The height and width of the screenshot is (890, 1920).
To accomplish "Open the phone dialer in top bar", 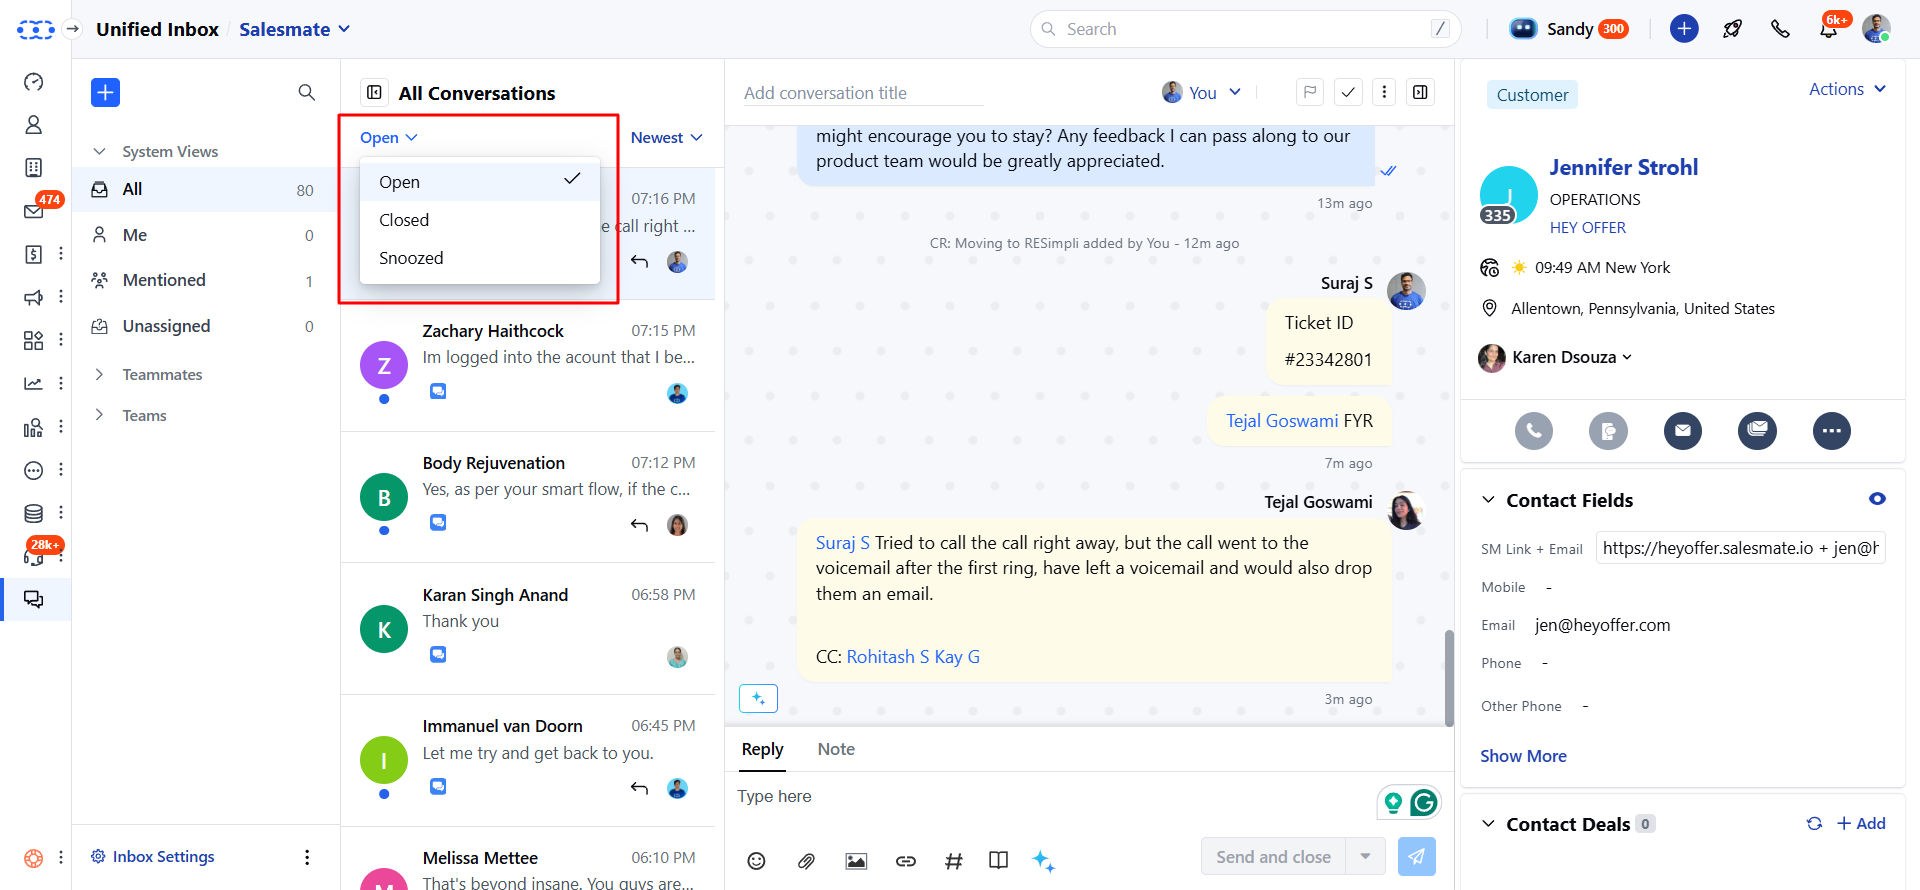I will coord(1780,29).
